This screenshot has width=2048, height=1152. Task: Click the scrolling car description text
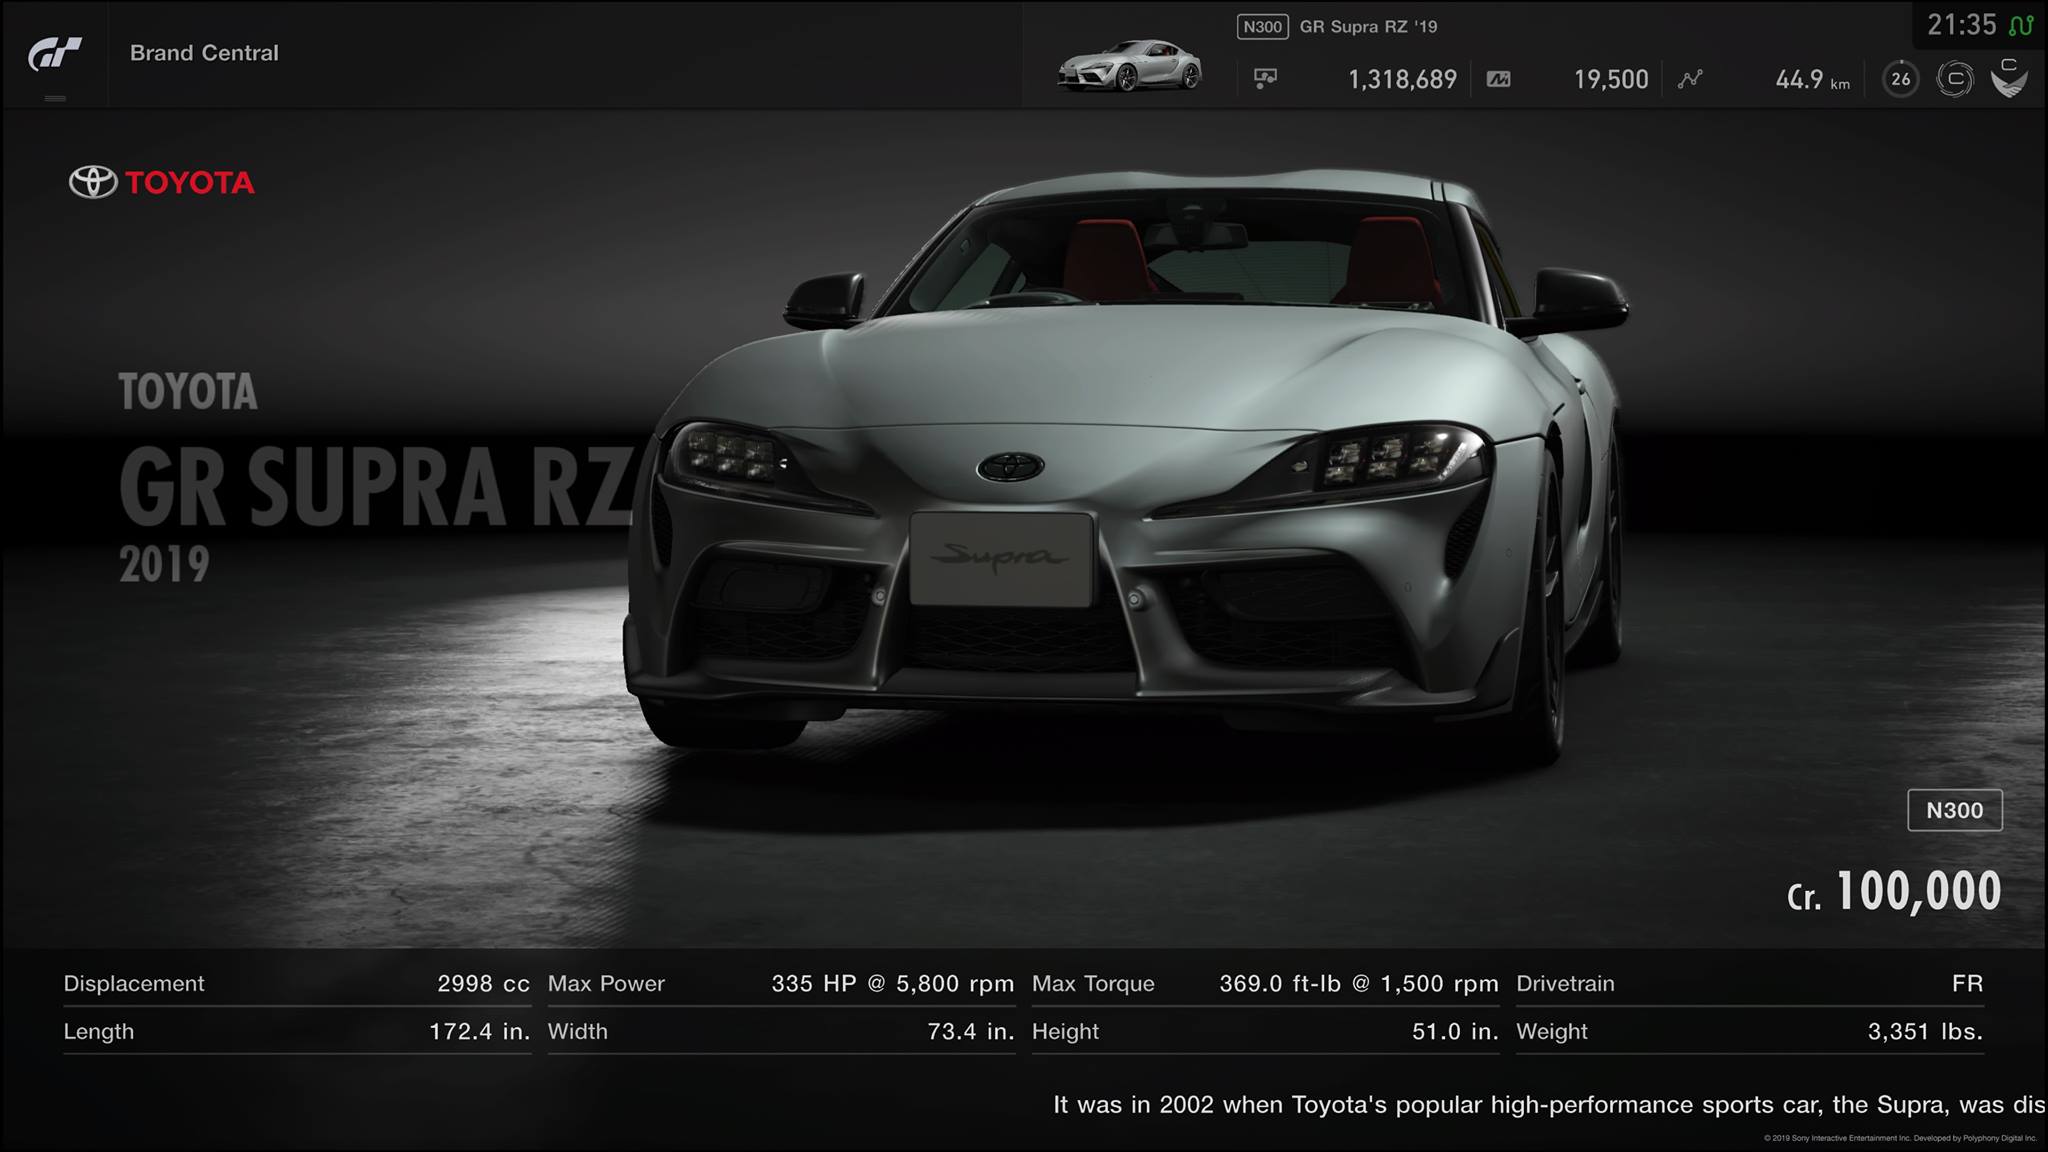click(x=1548, y=1105)
